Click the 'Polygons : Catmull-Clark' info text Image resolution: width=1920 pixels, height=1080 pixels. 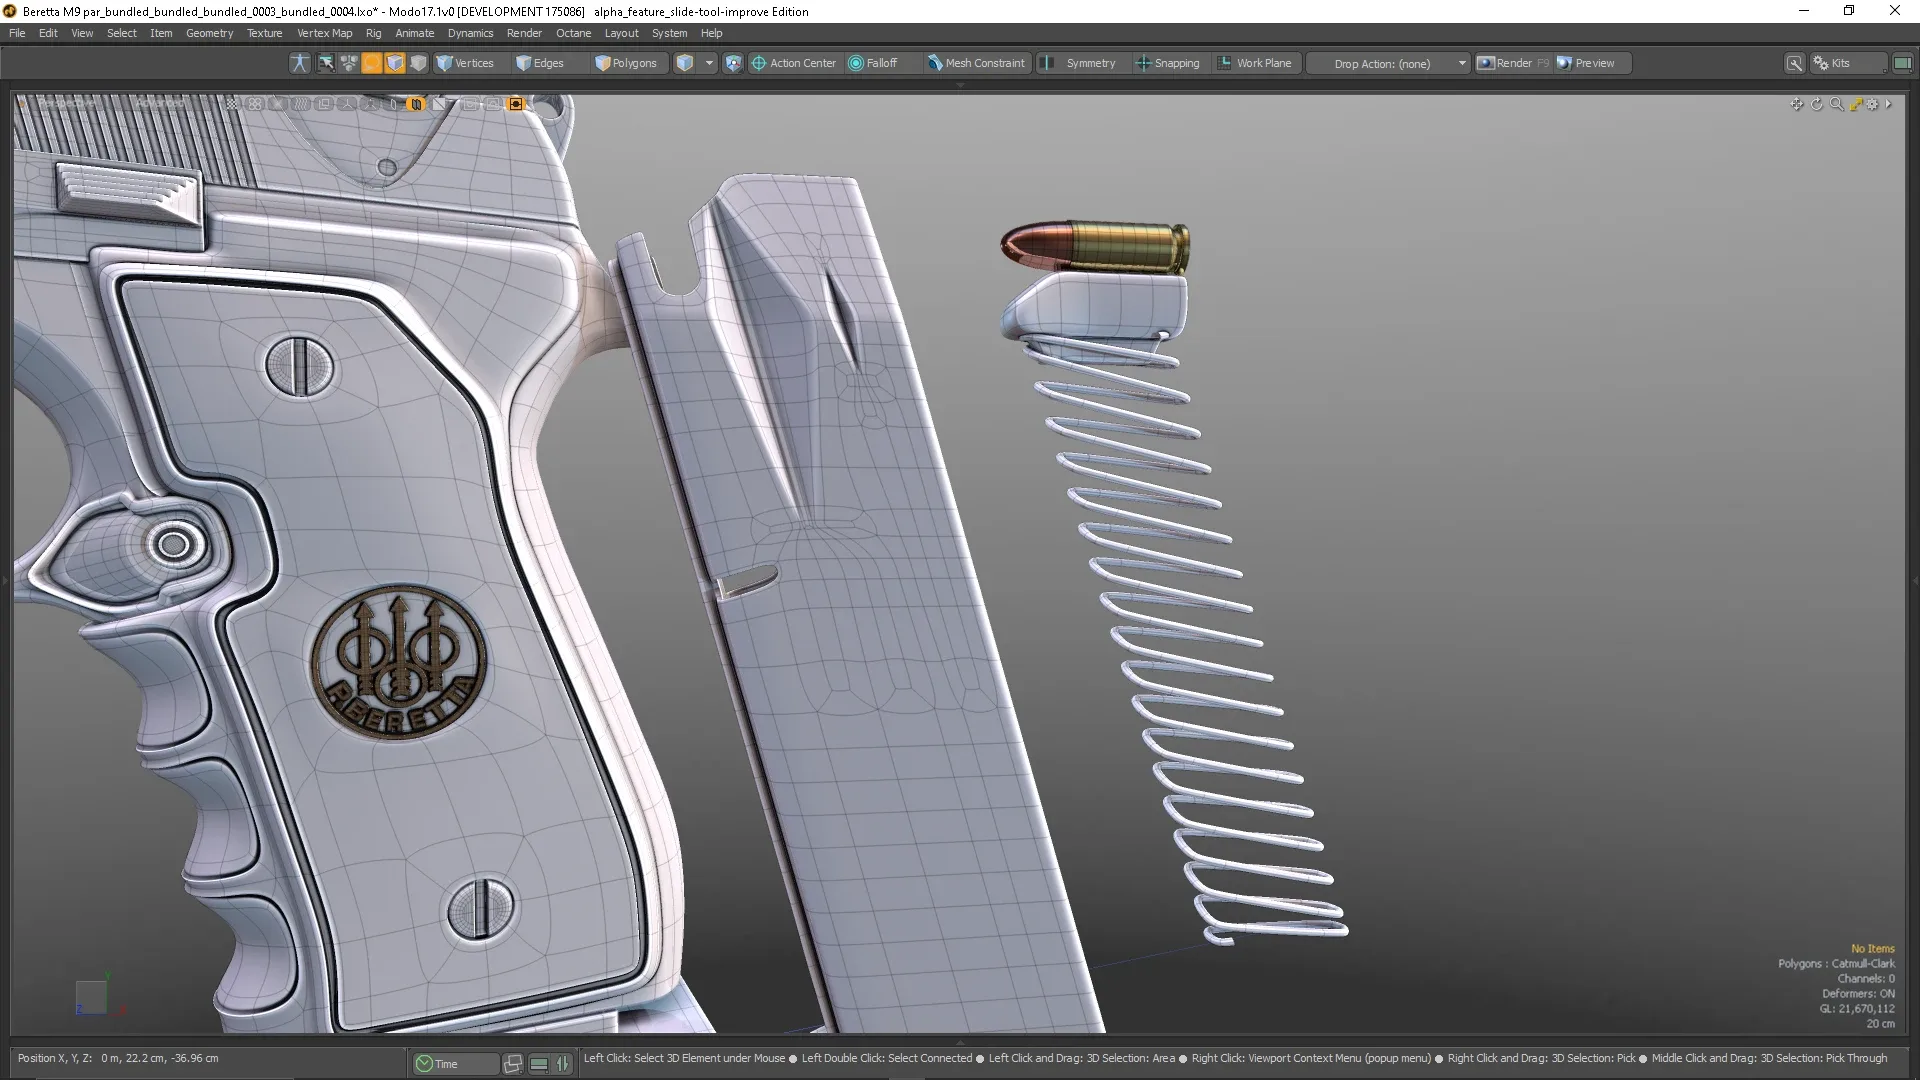(1836, 964)
